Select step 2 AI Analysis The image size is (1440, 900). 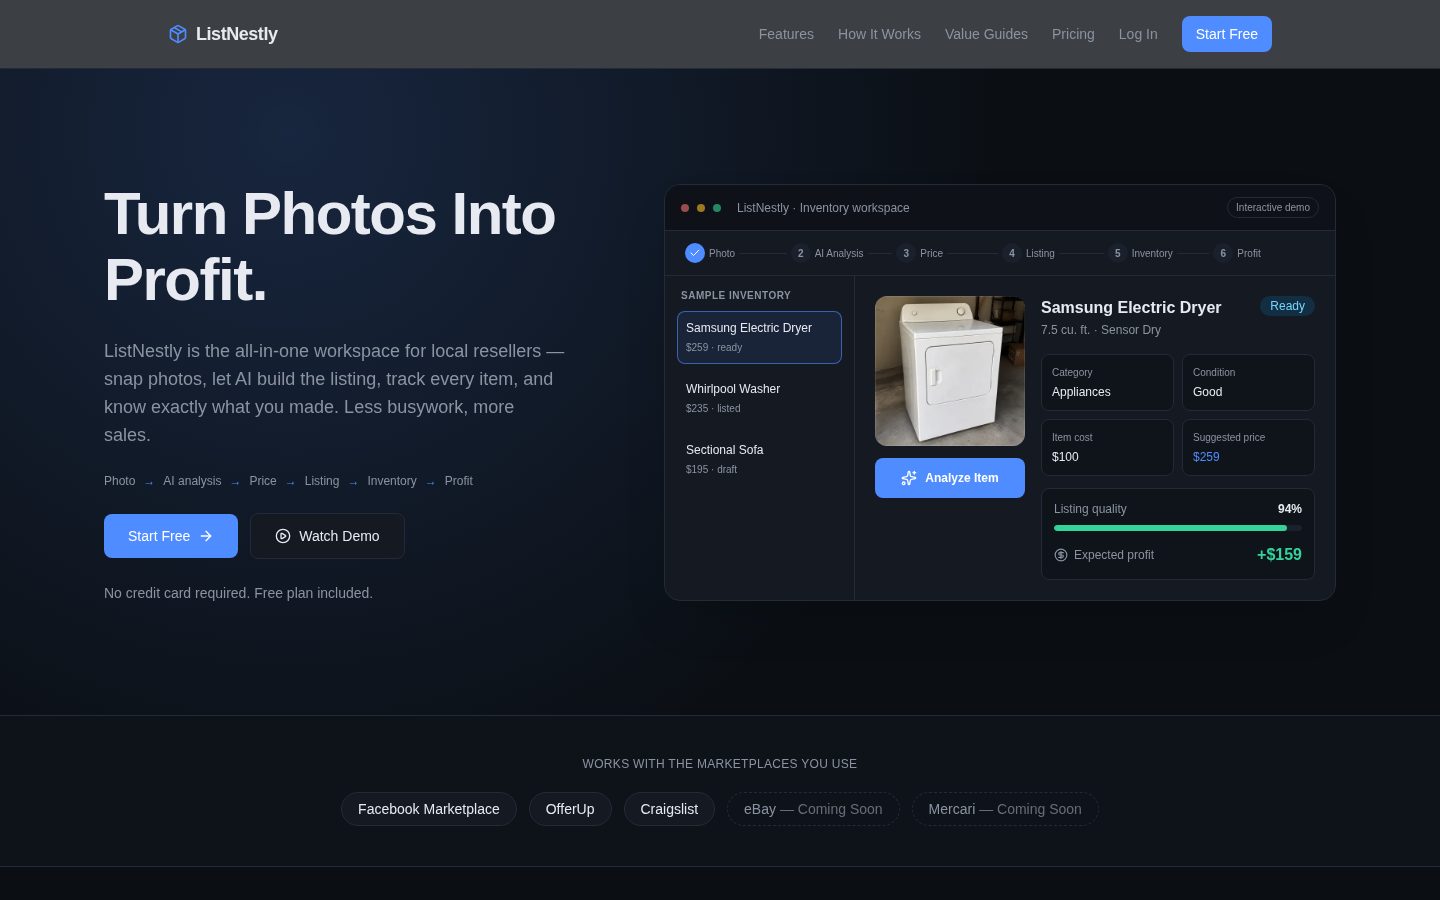(827, 253)
